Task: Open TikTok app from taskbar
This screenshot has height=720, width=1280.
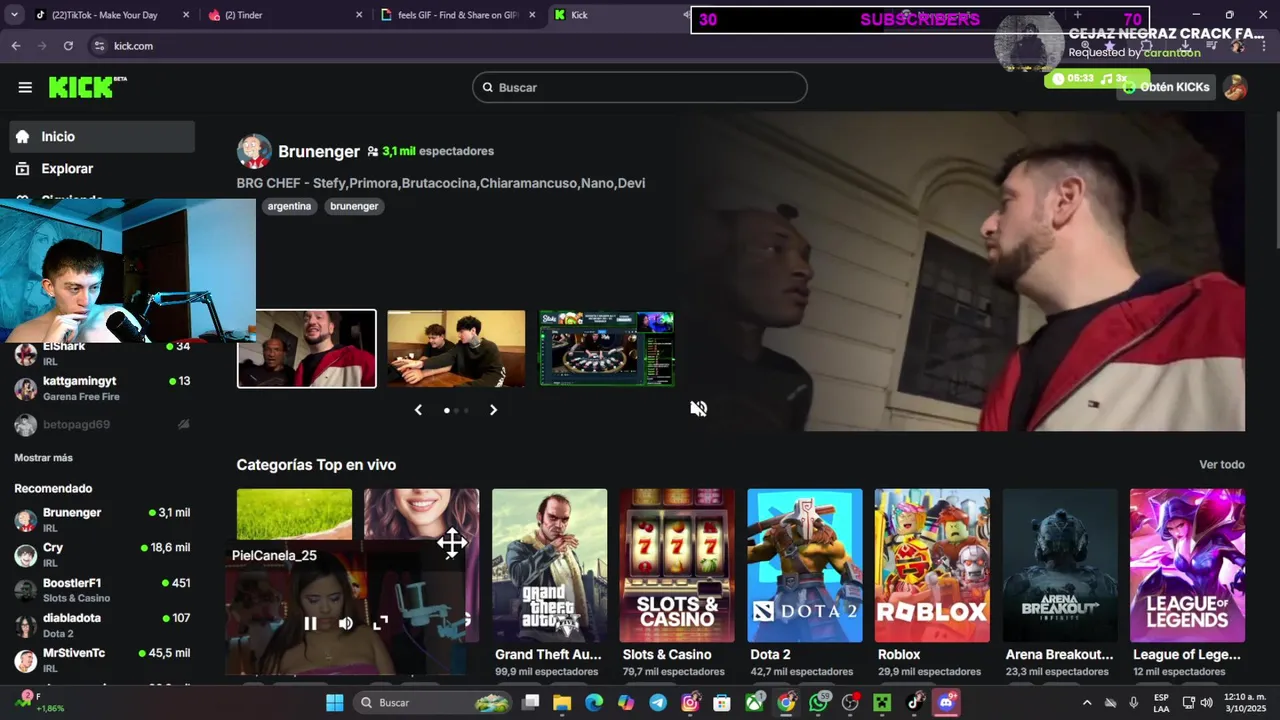Action: 915,703
